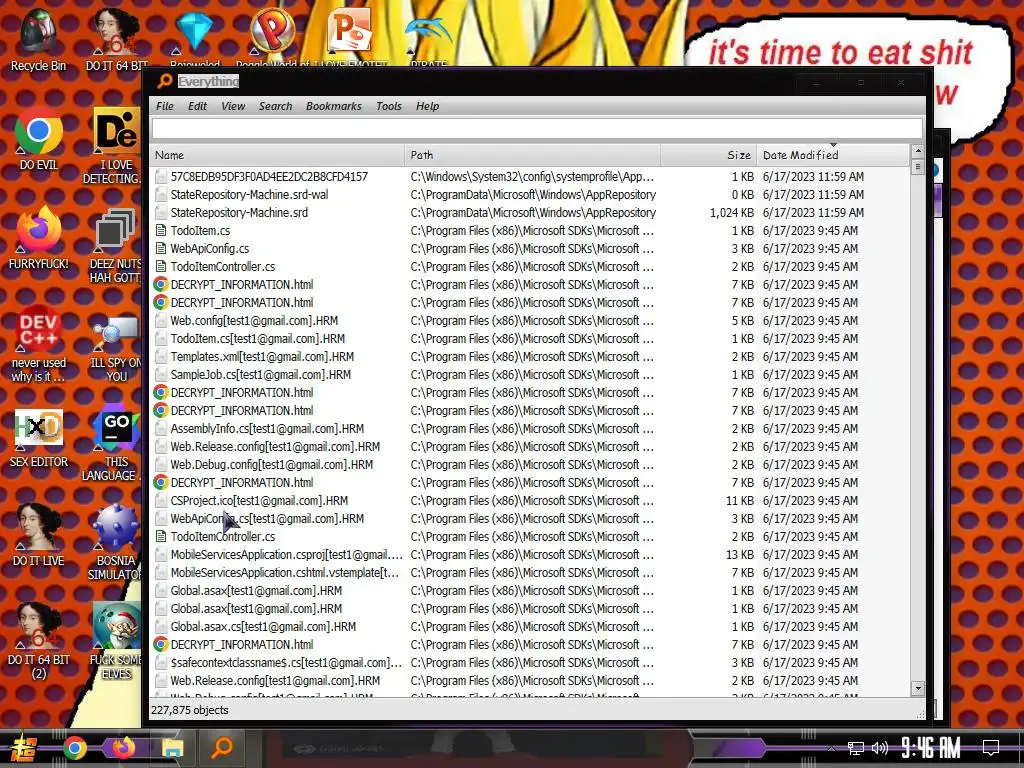
Task: Open the BOSNIA SIMULATOR desktop icon
Action: (x=115, y=543)
